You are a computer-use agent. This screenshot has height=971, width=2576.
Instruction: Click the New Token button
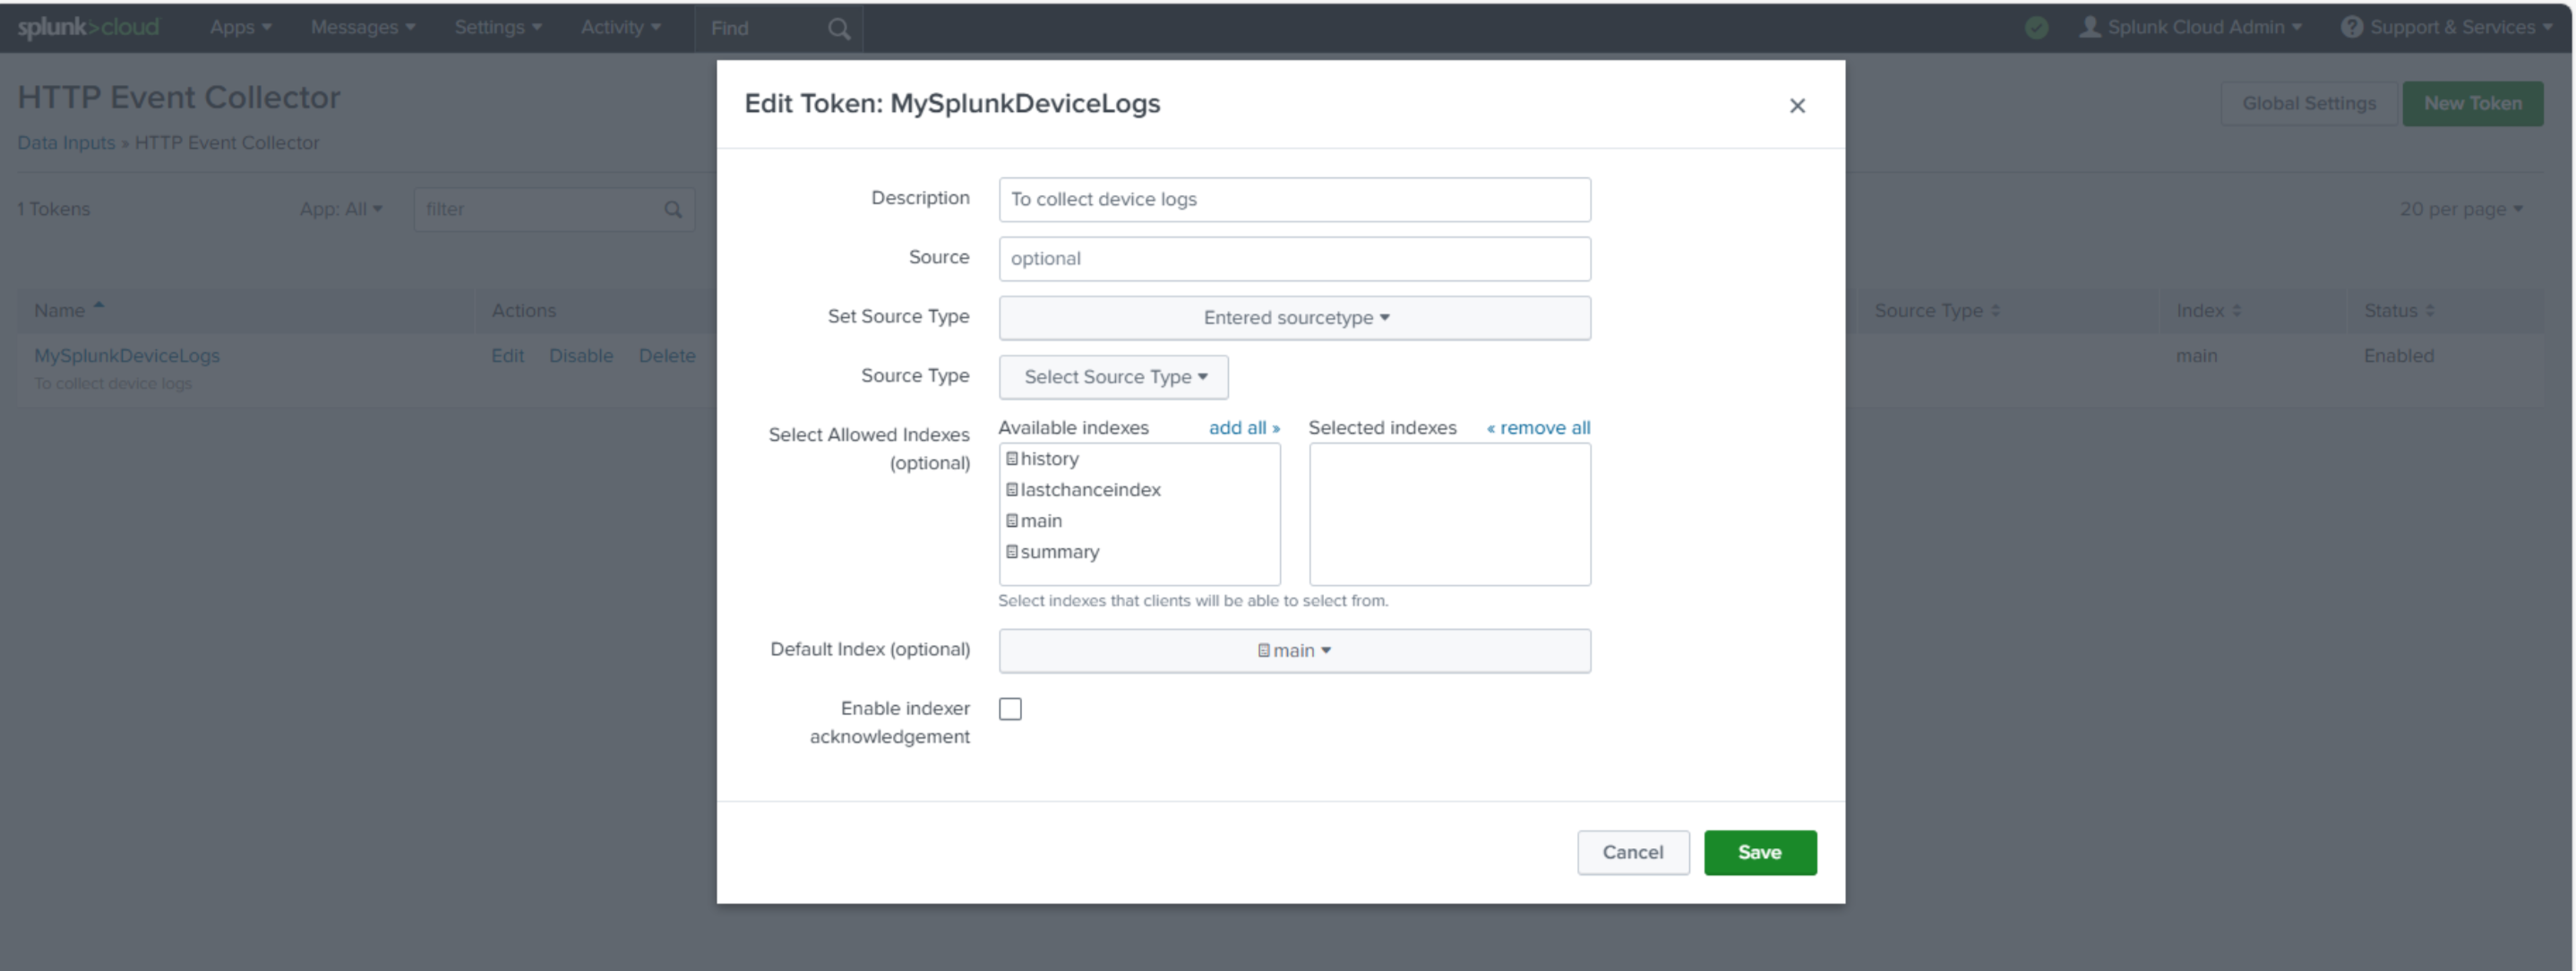(x=2472, y=103)
